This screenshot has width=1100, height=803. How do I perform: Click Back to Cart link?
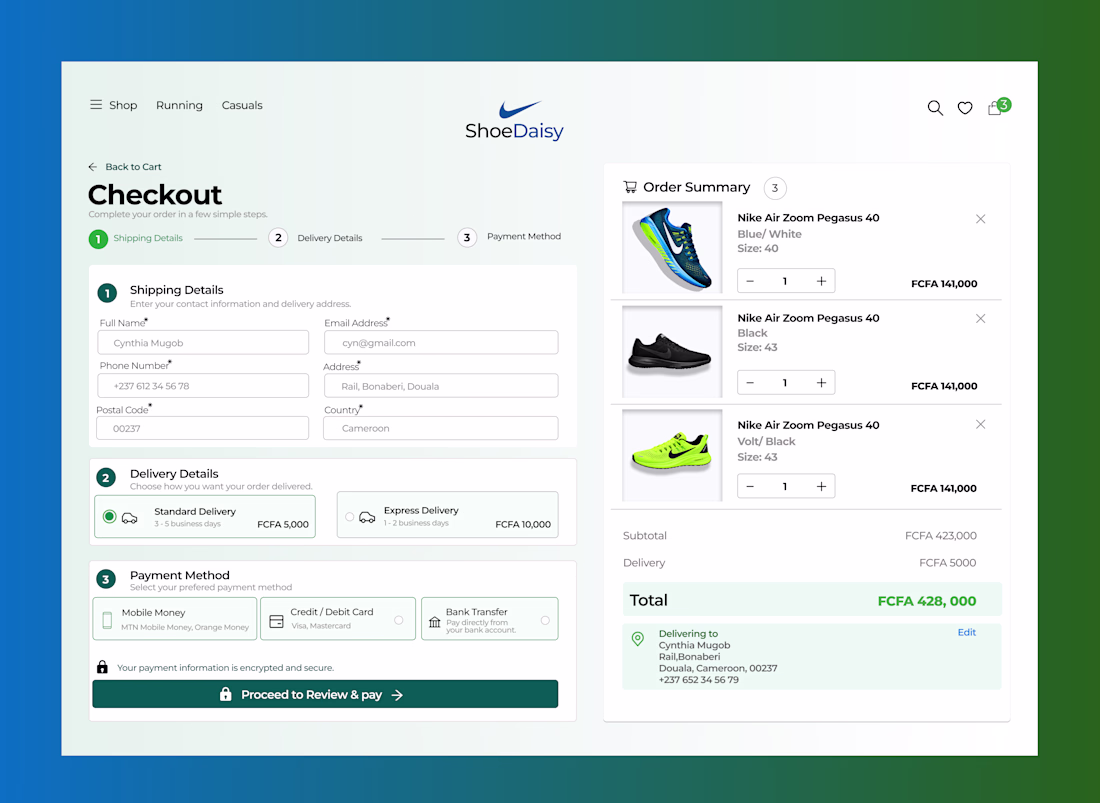pos(133,167)
